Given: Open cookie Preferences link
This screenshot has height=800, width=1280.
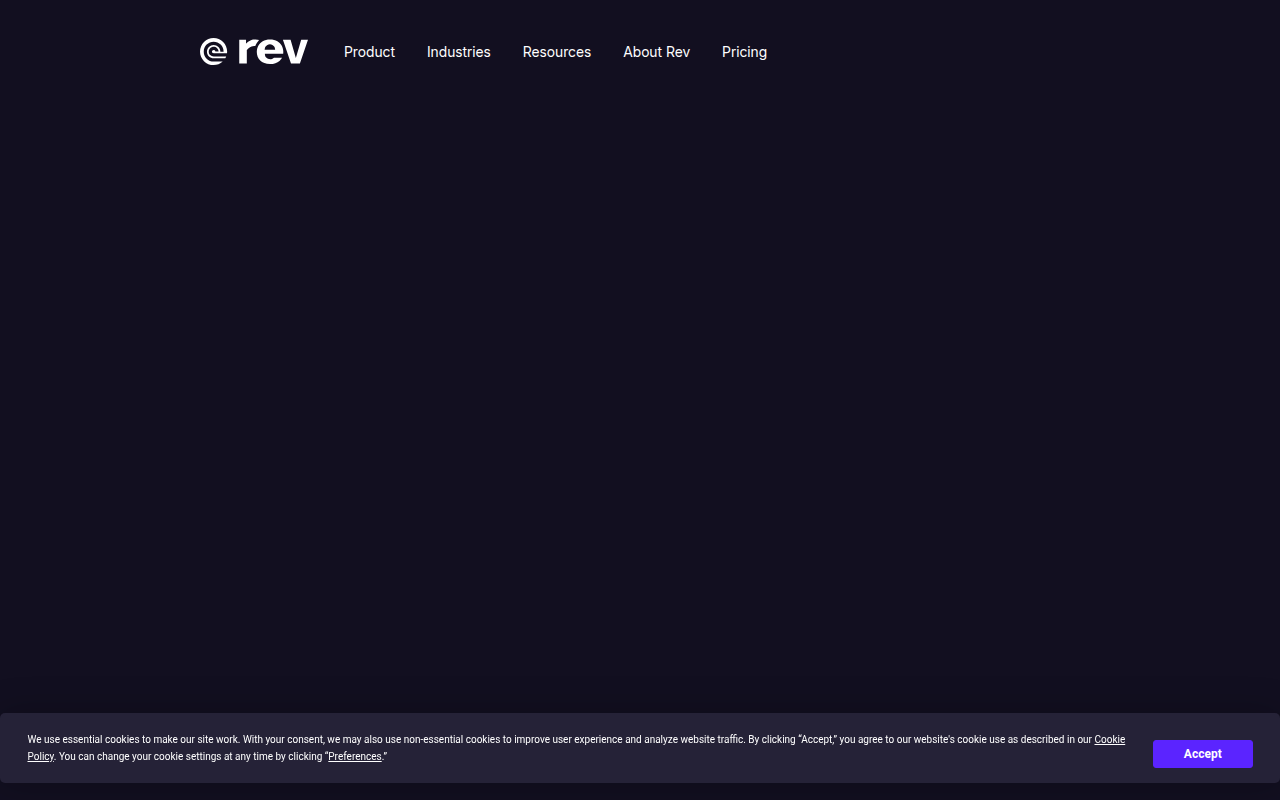Looking at the screenshot, I should point(355,757).
